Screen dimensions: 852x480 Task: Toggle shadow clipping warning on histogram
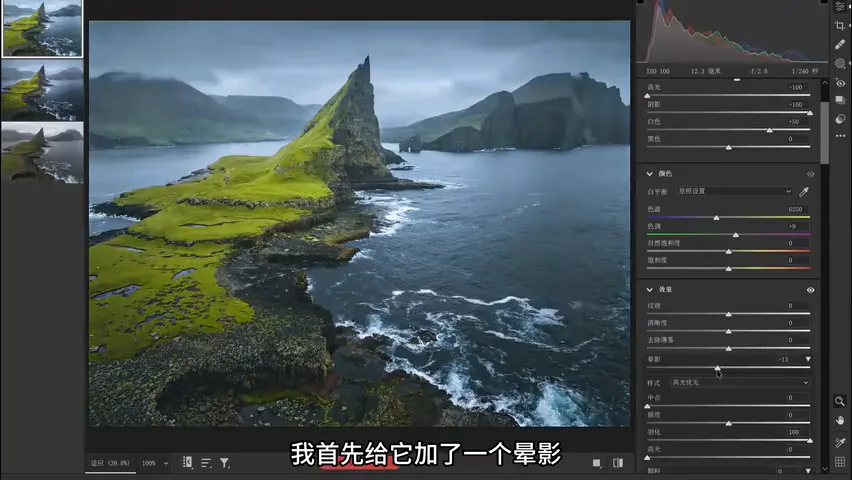640,2
